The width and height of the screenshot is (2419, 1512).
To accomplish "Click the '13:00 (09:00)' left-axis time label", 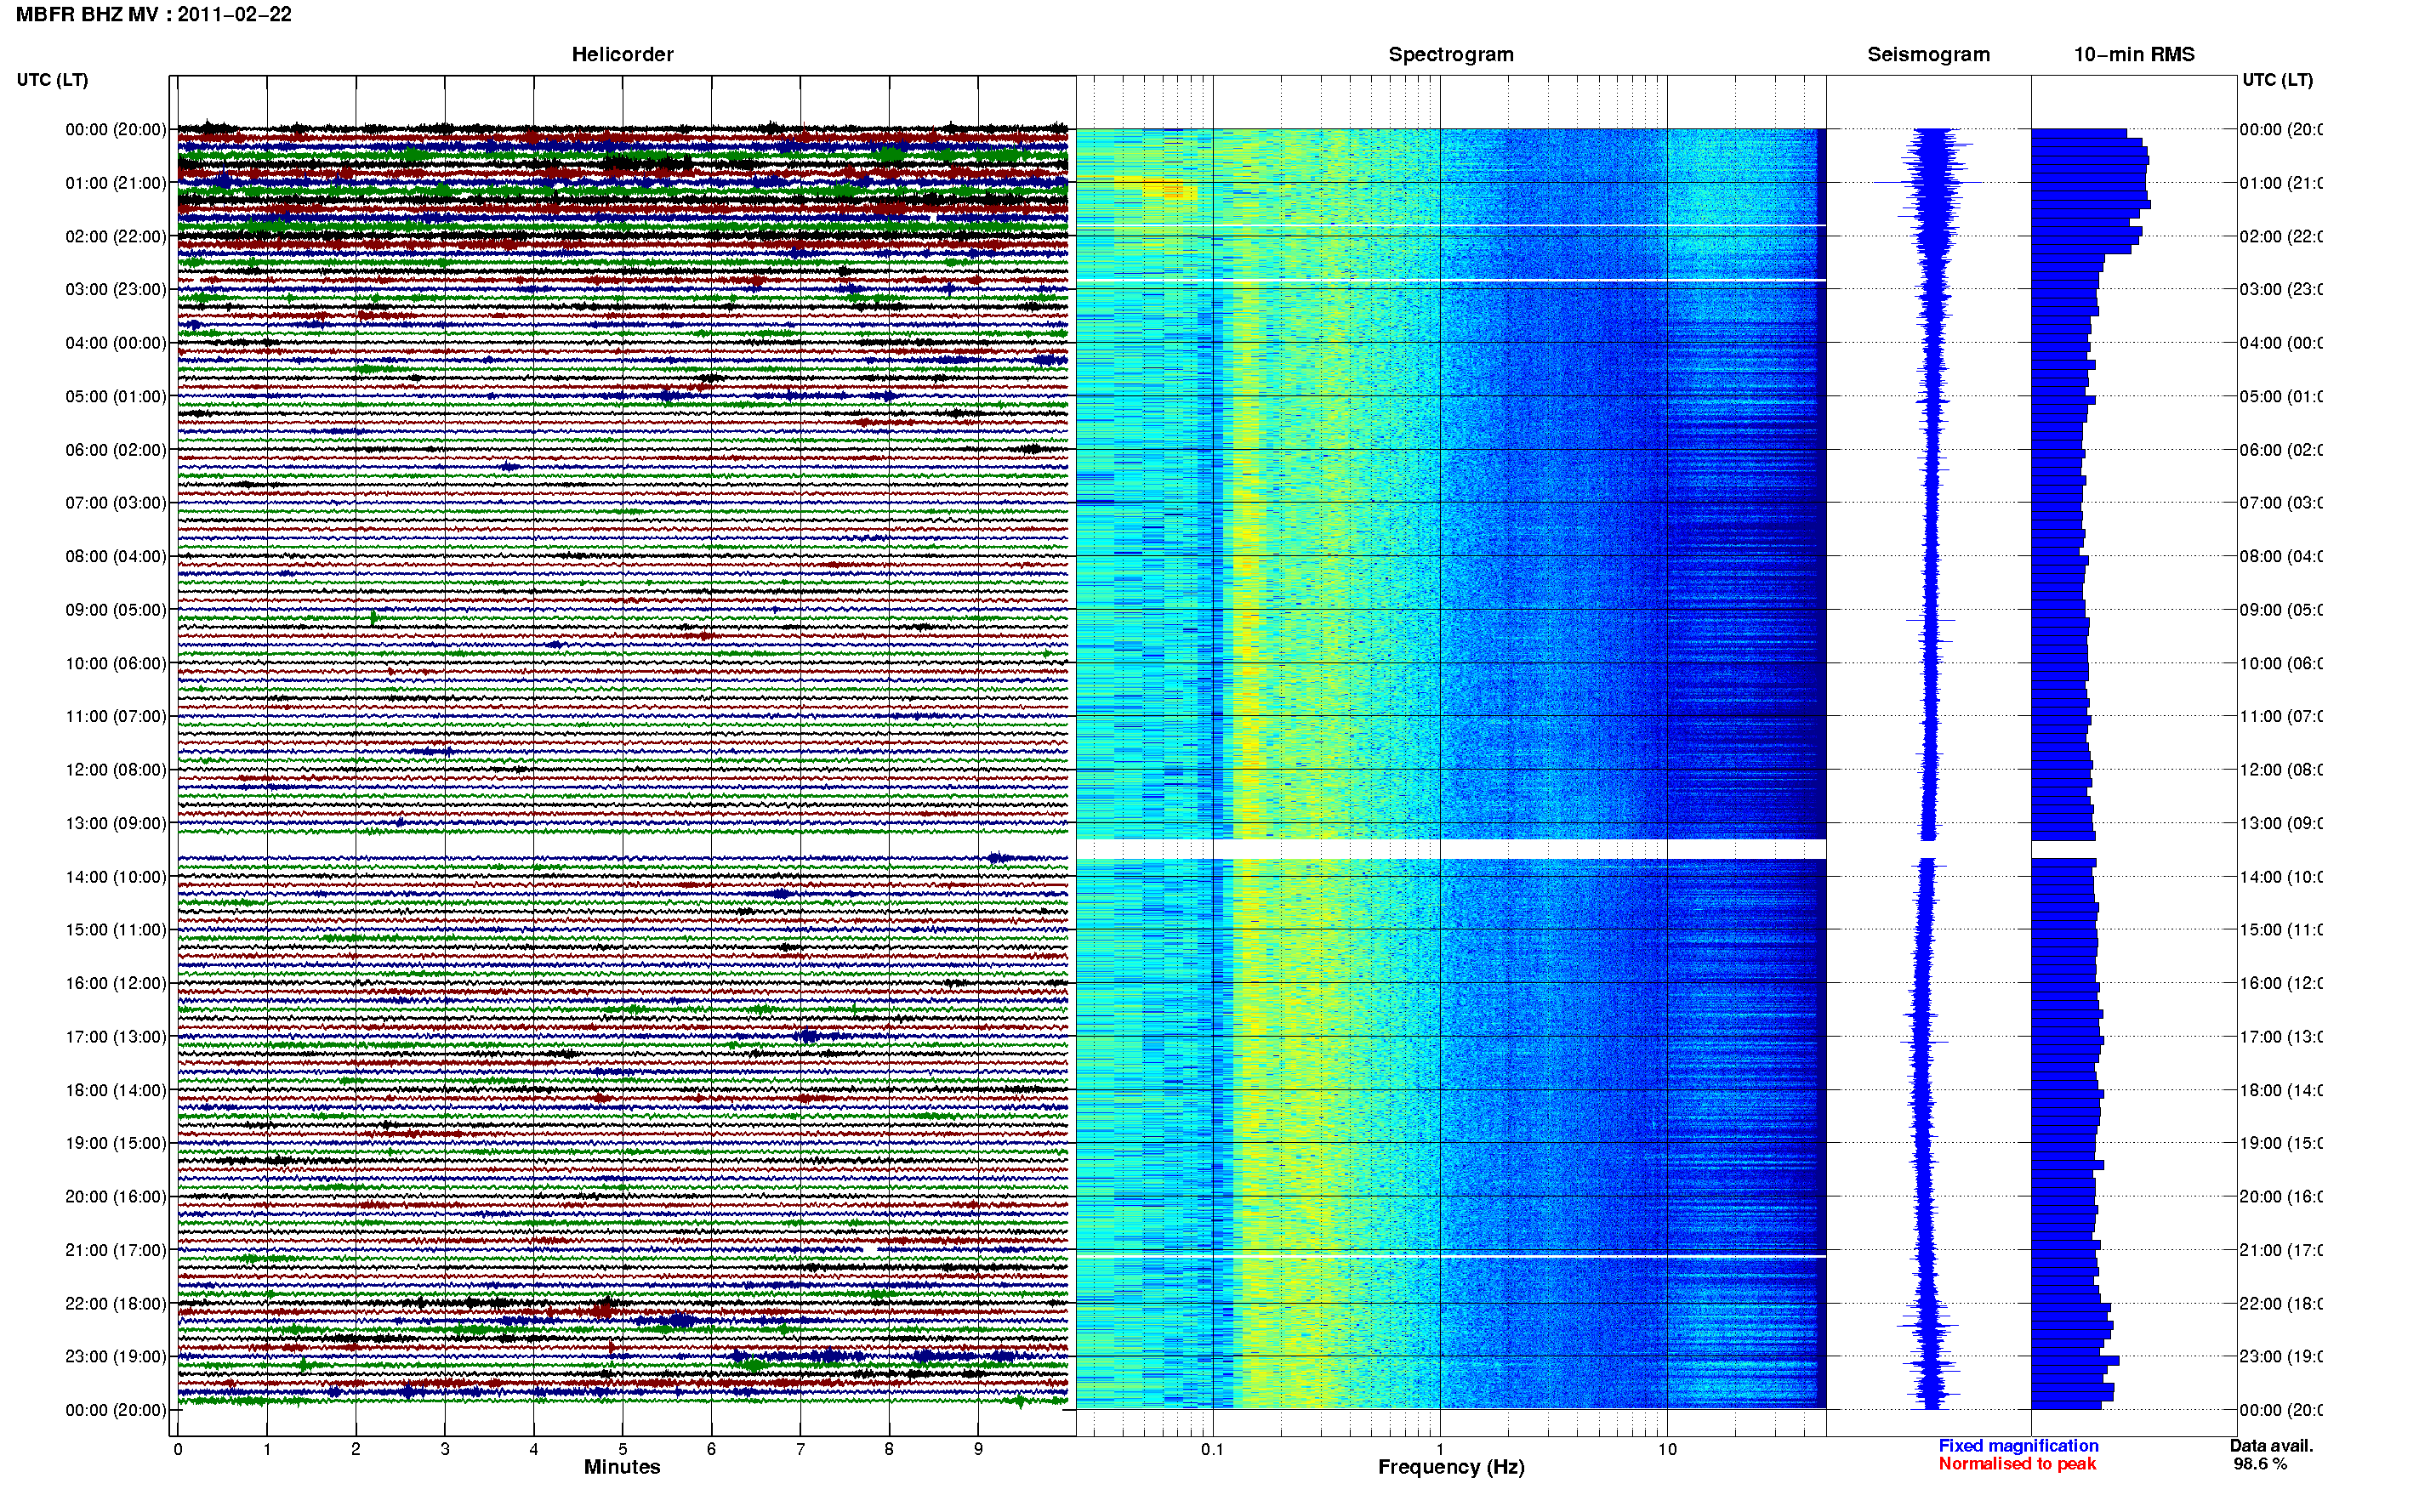I will [116, 823].
